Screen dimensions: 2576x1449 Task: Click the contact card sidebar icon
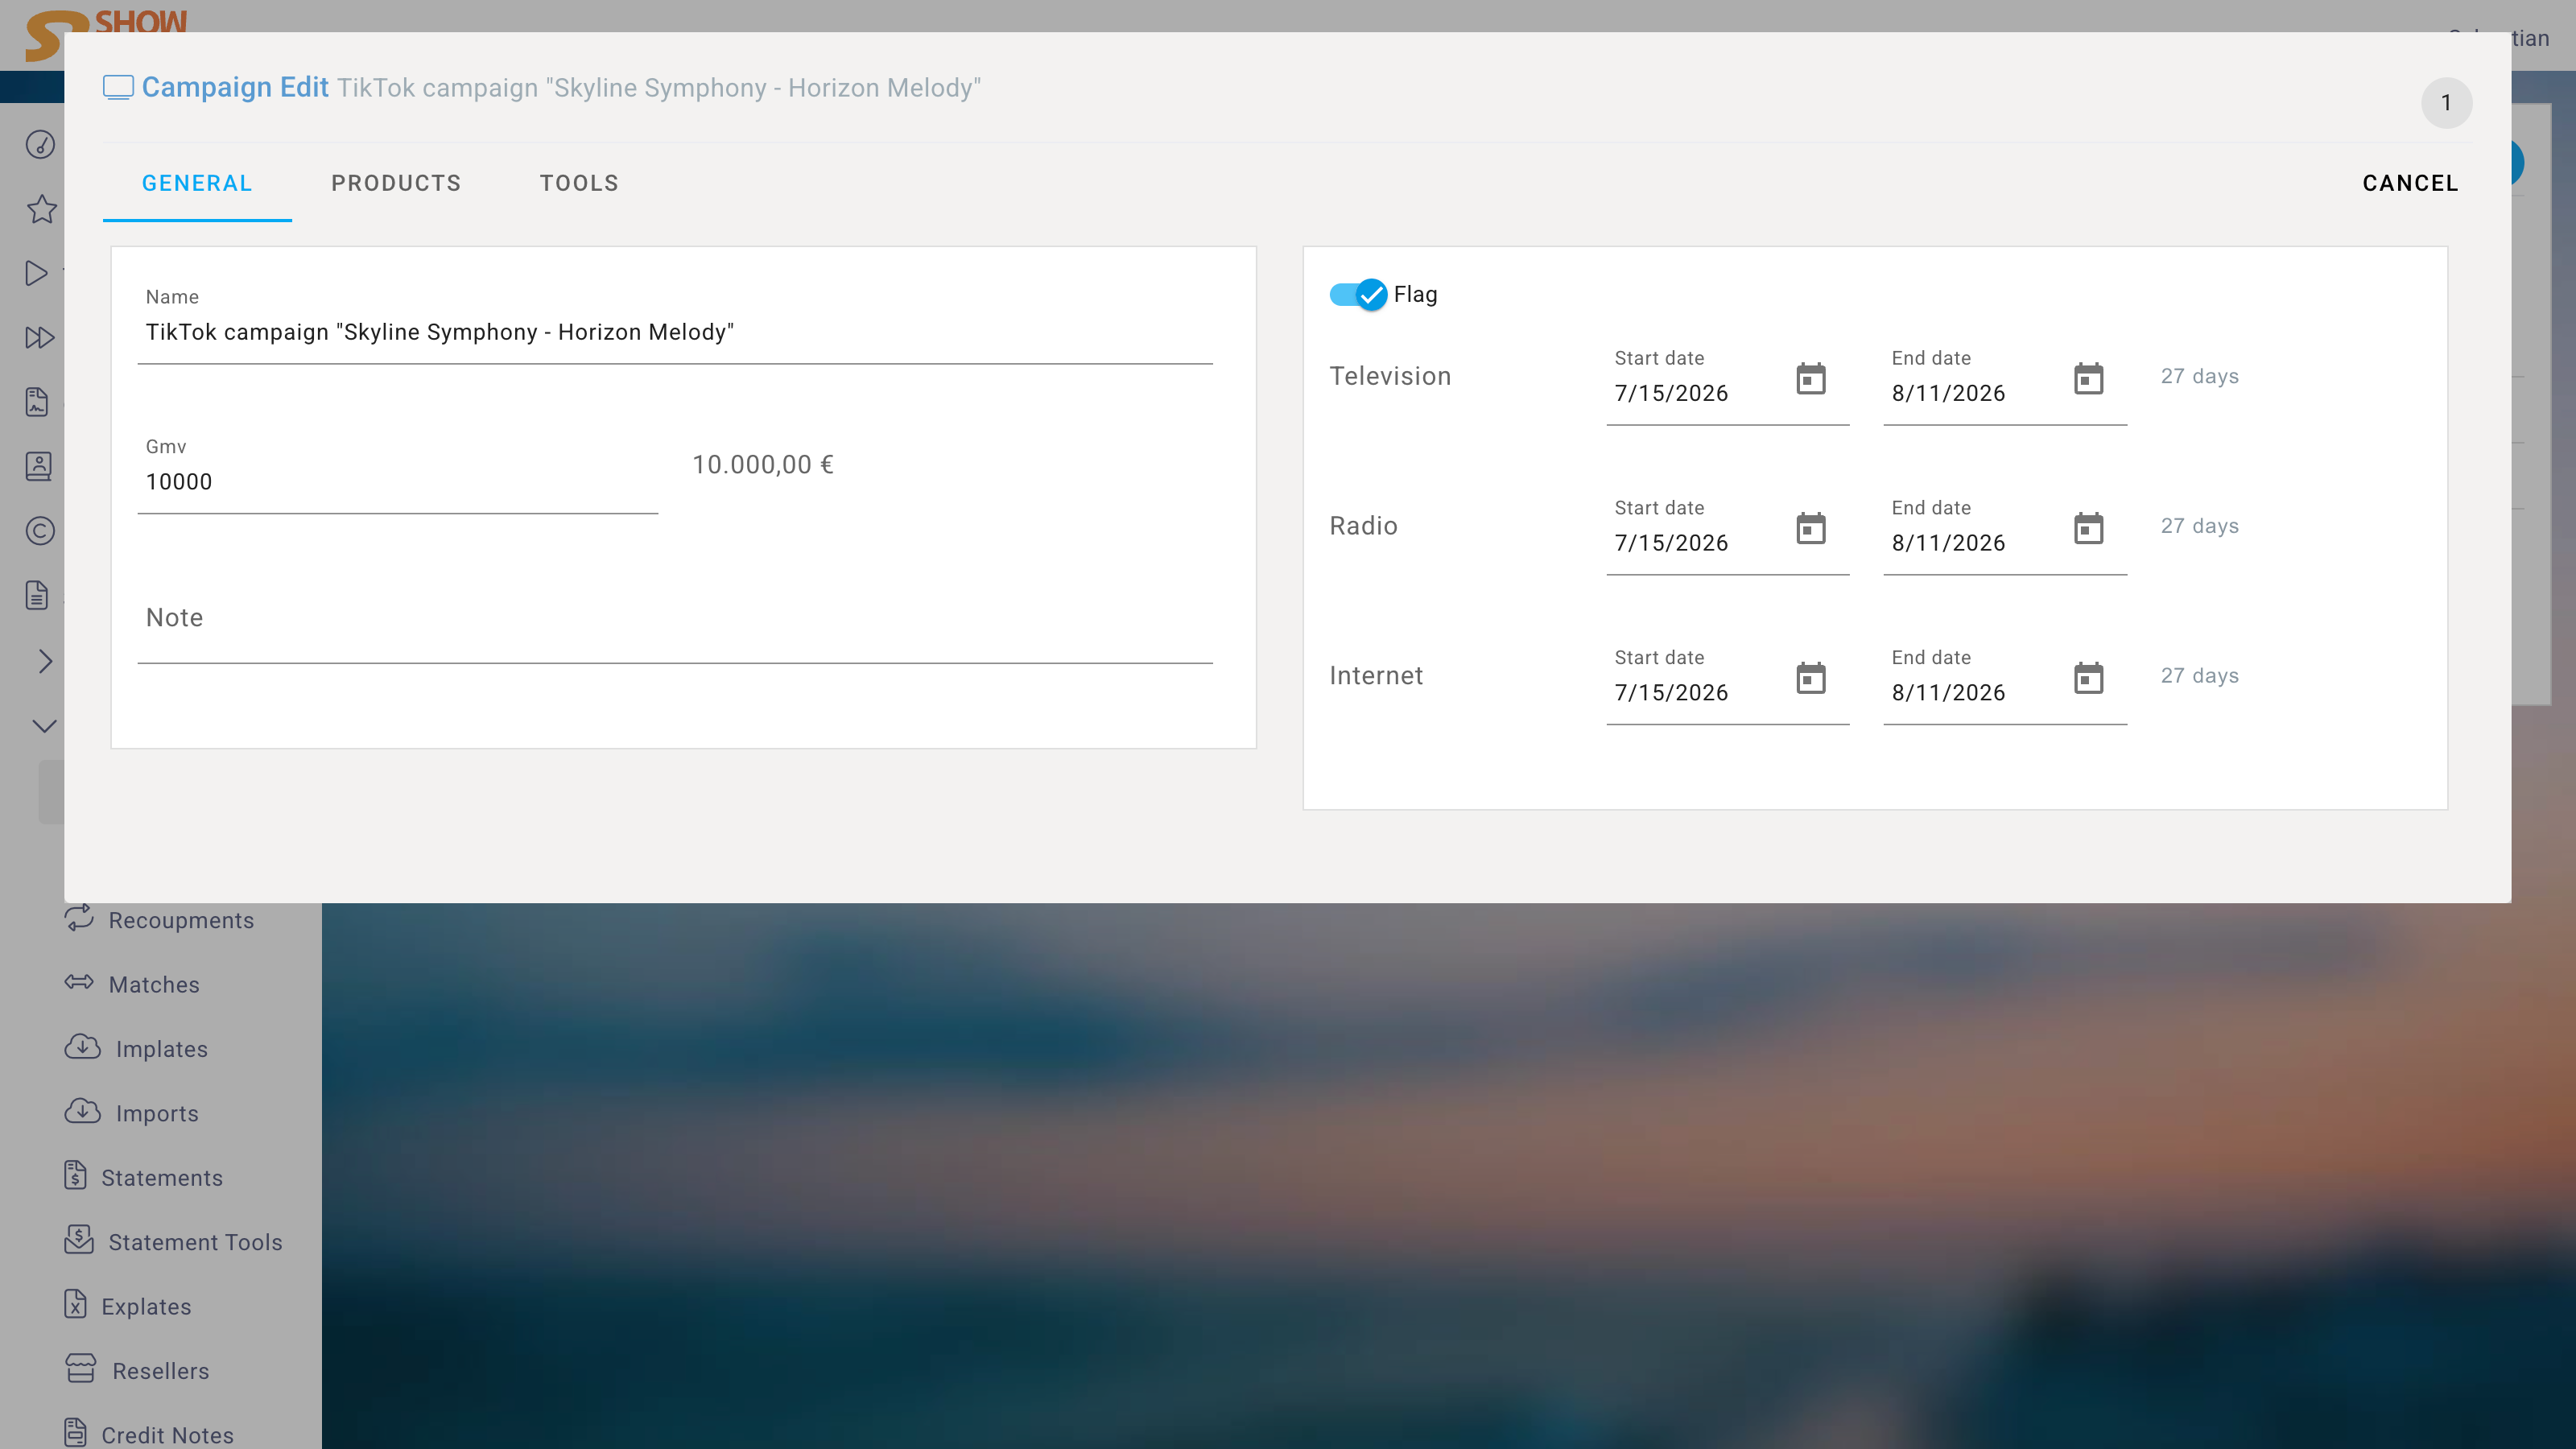point(38,466)
